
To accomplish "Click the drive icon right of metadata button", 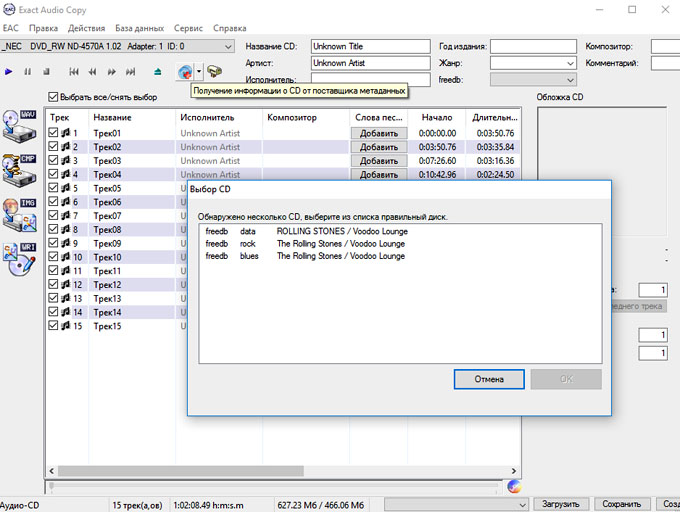I will click(215, 72).
